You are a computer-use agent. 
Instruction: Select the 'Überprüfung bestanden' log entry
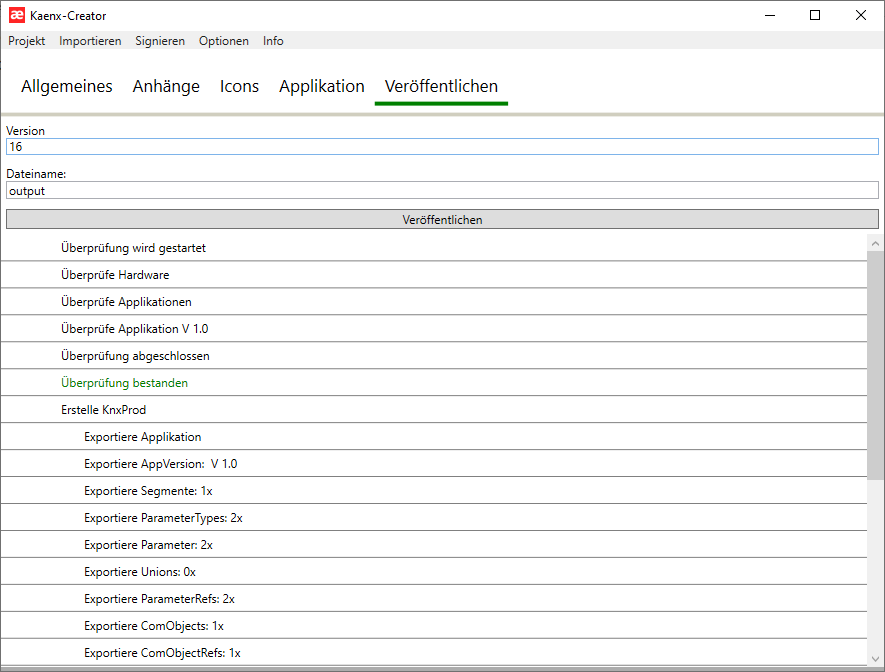[x=124, y=383]
